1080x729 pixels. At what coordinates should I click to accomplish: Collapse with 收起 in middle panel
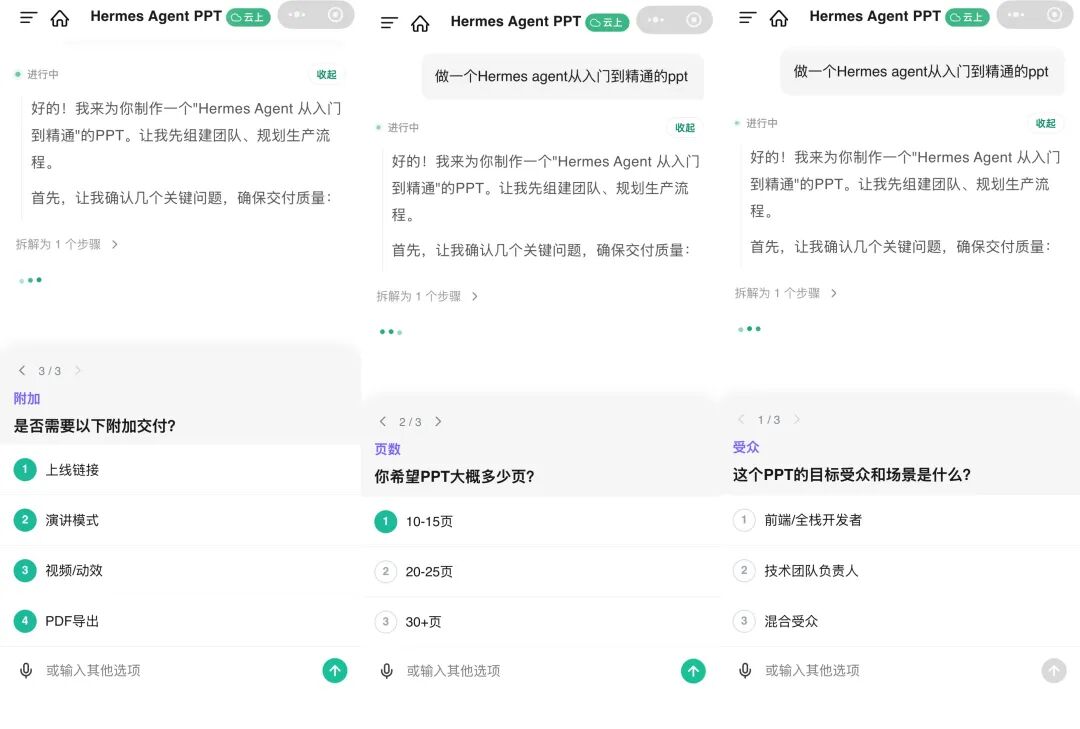click(685, 127)
